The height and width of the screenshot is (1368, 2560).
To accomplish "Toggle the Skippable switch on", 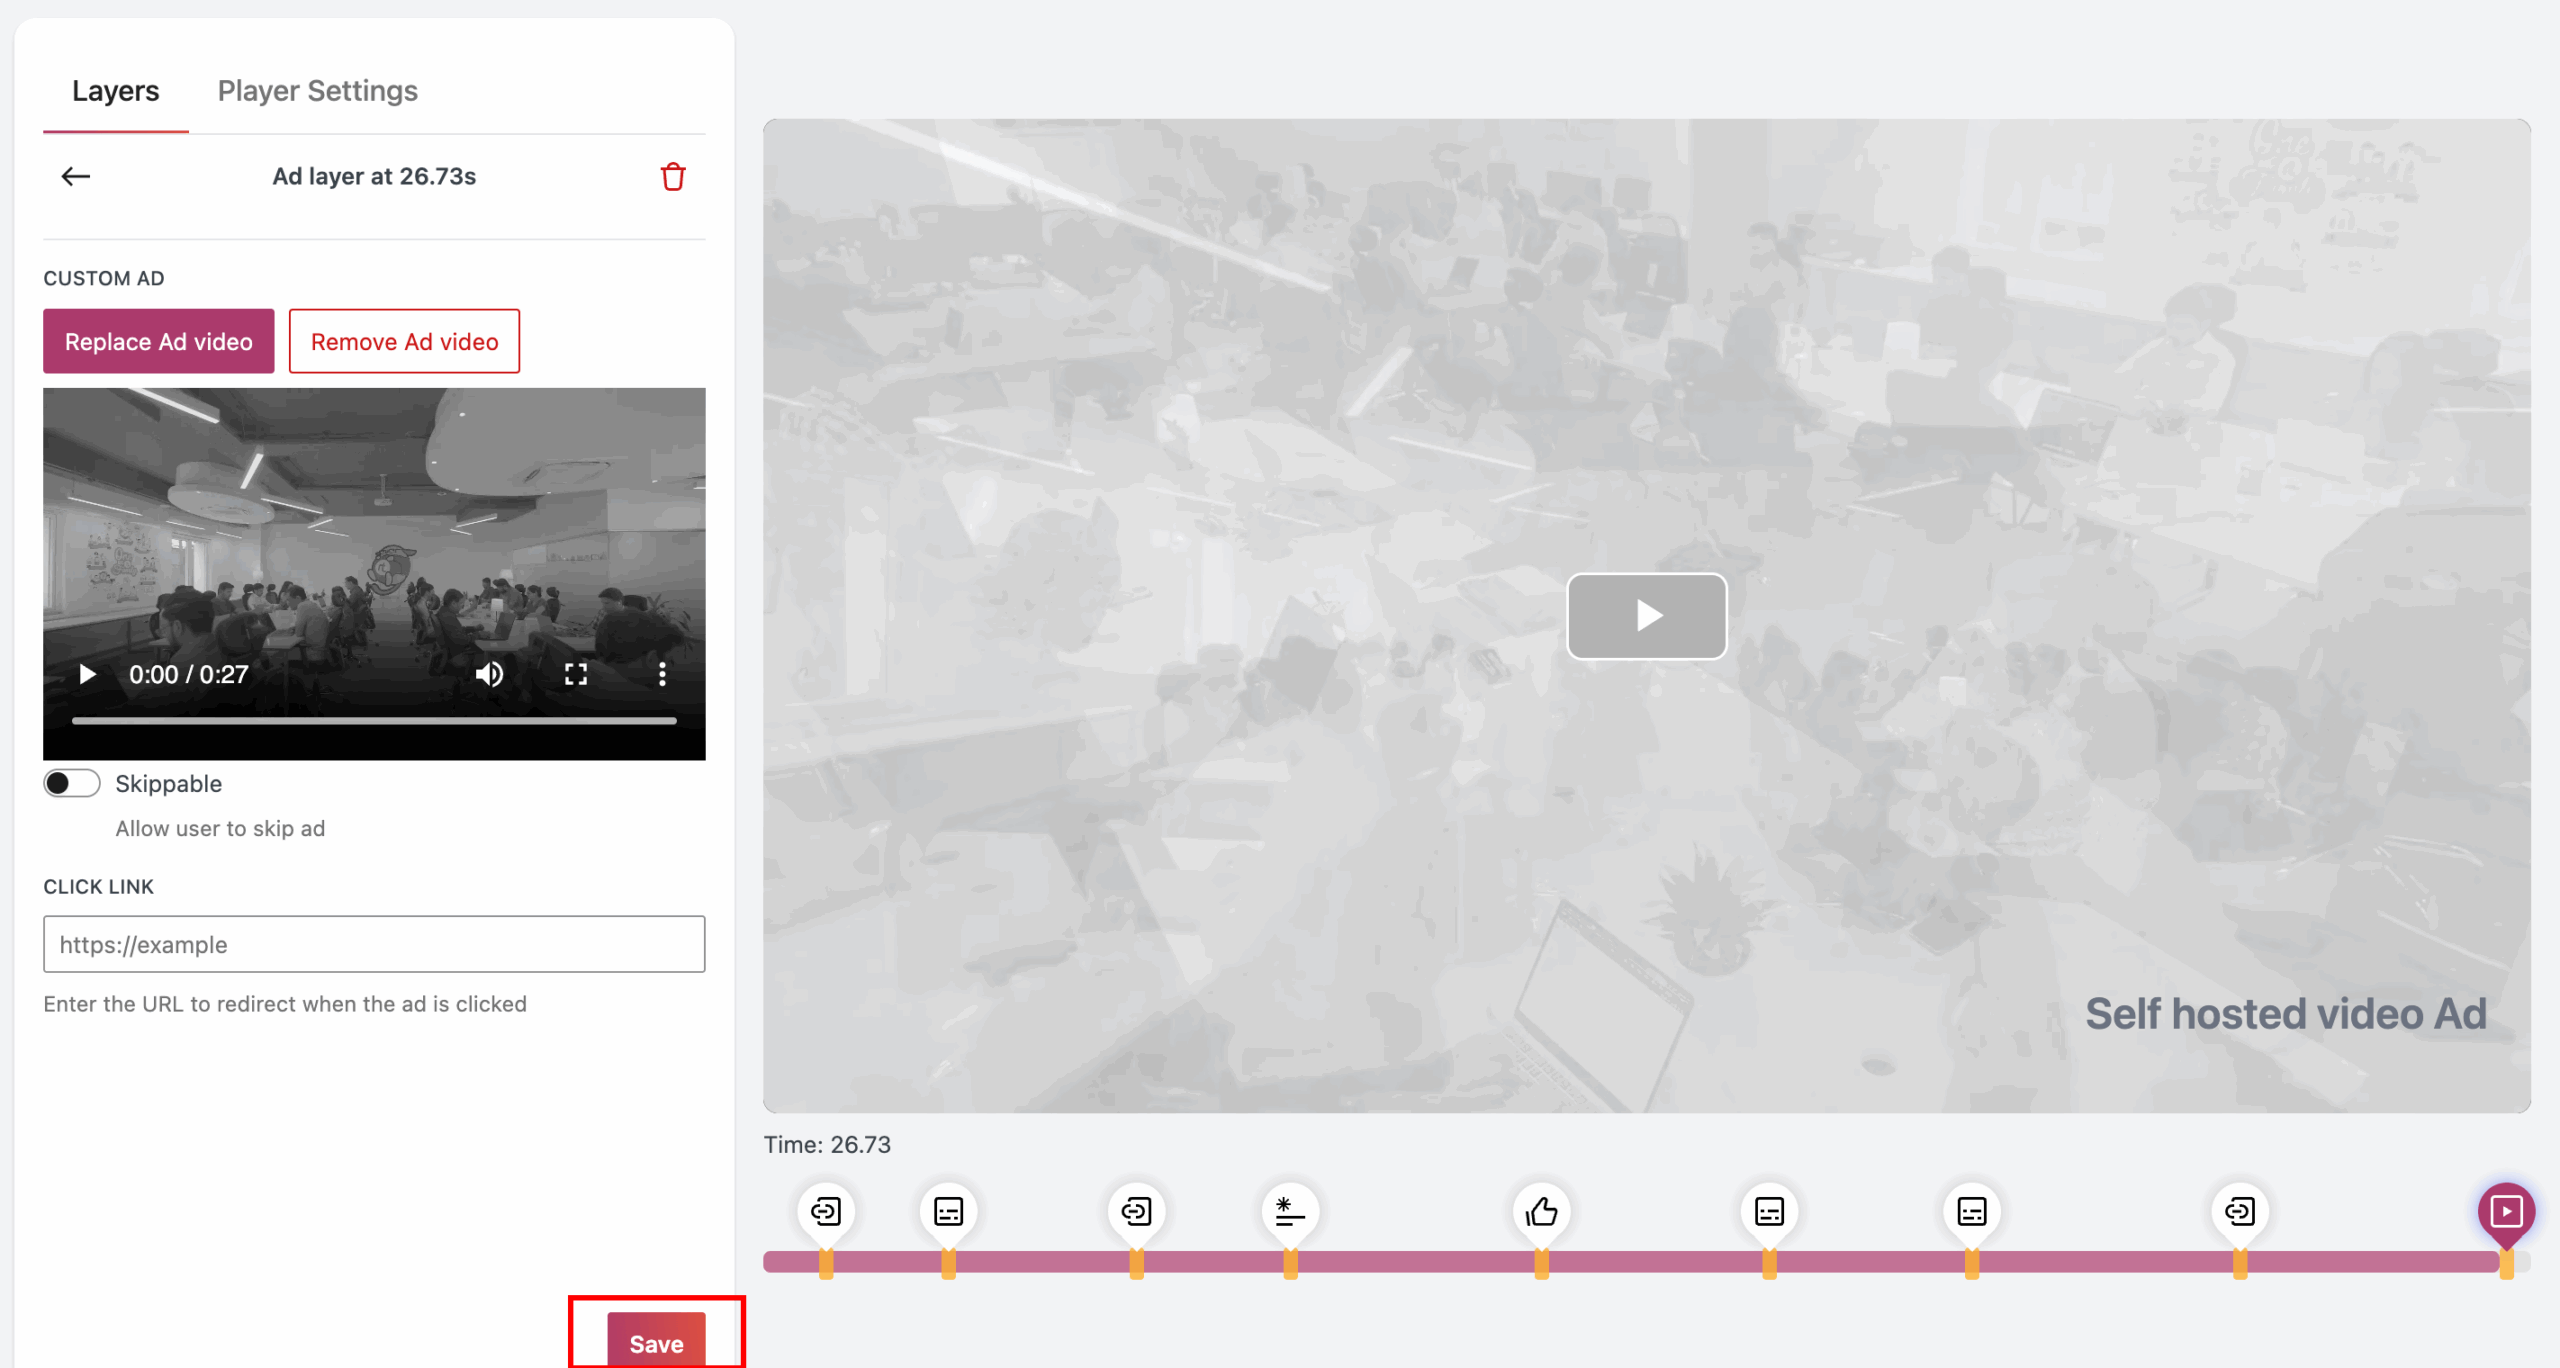I will click(72, 784).
